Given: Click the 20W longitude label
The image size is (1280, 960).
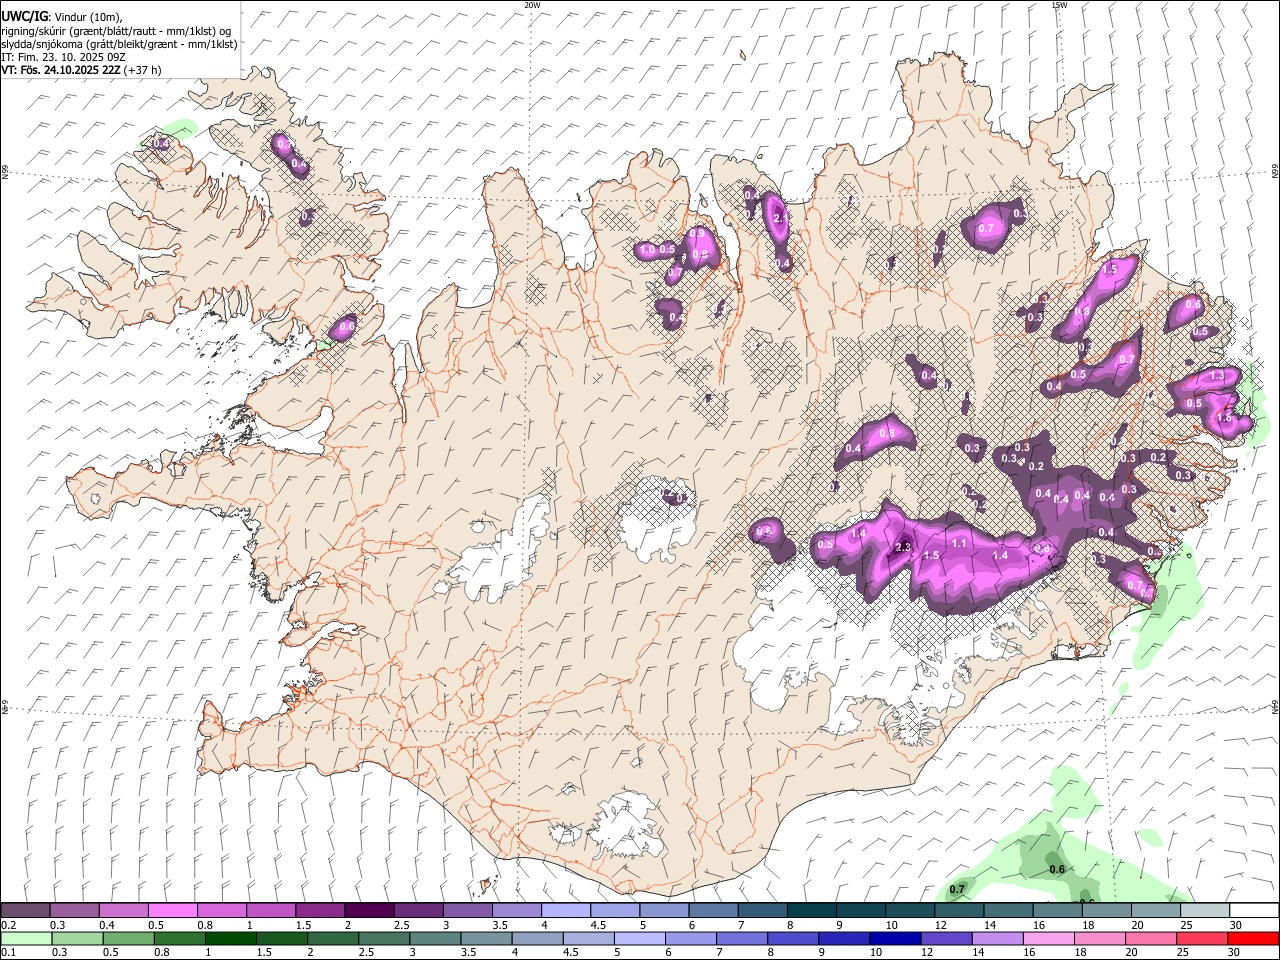Looking at the screenshot, I should tap(532, 5).
